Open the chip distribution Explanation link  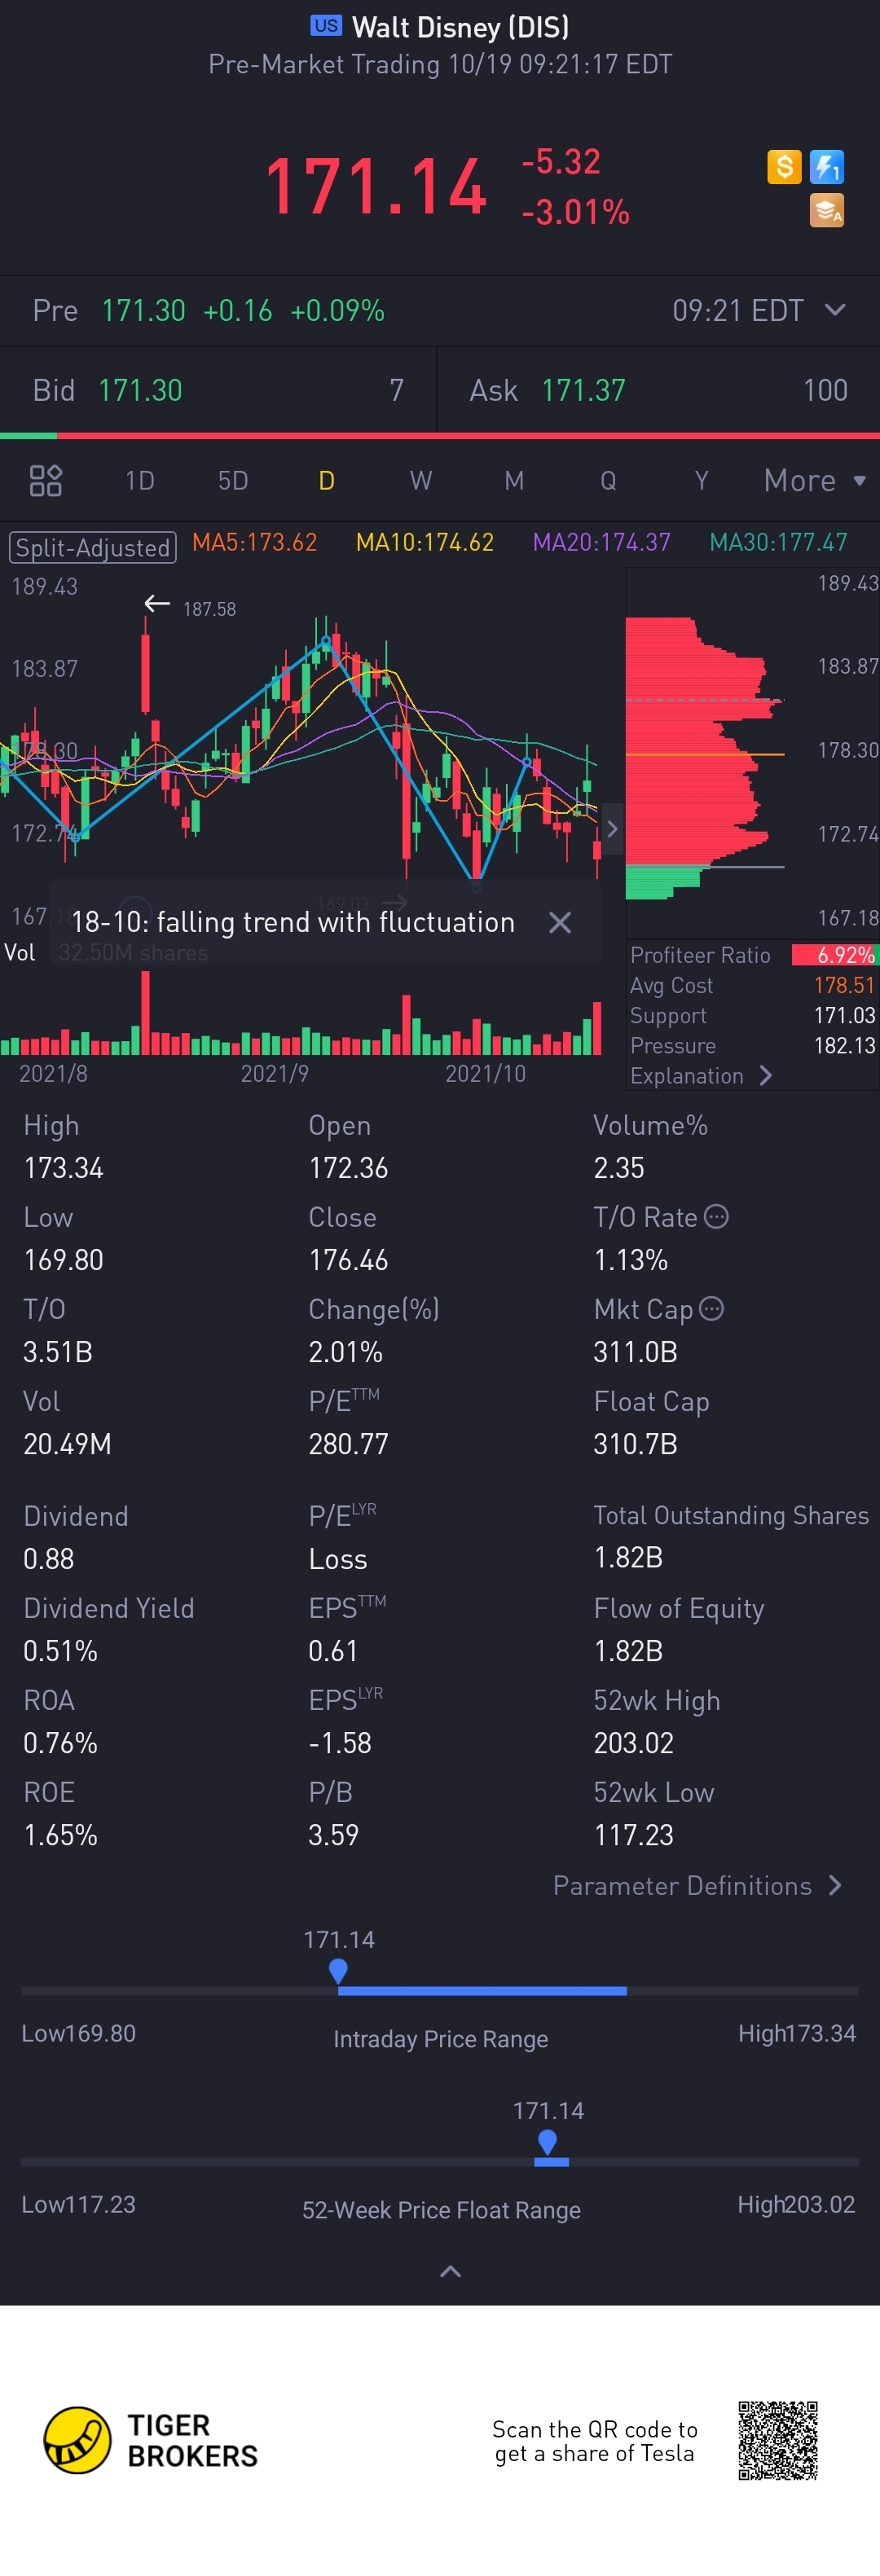coord(701,1076)
